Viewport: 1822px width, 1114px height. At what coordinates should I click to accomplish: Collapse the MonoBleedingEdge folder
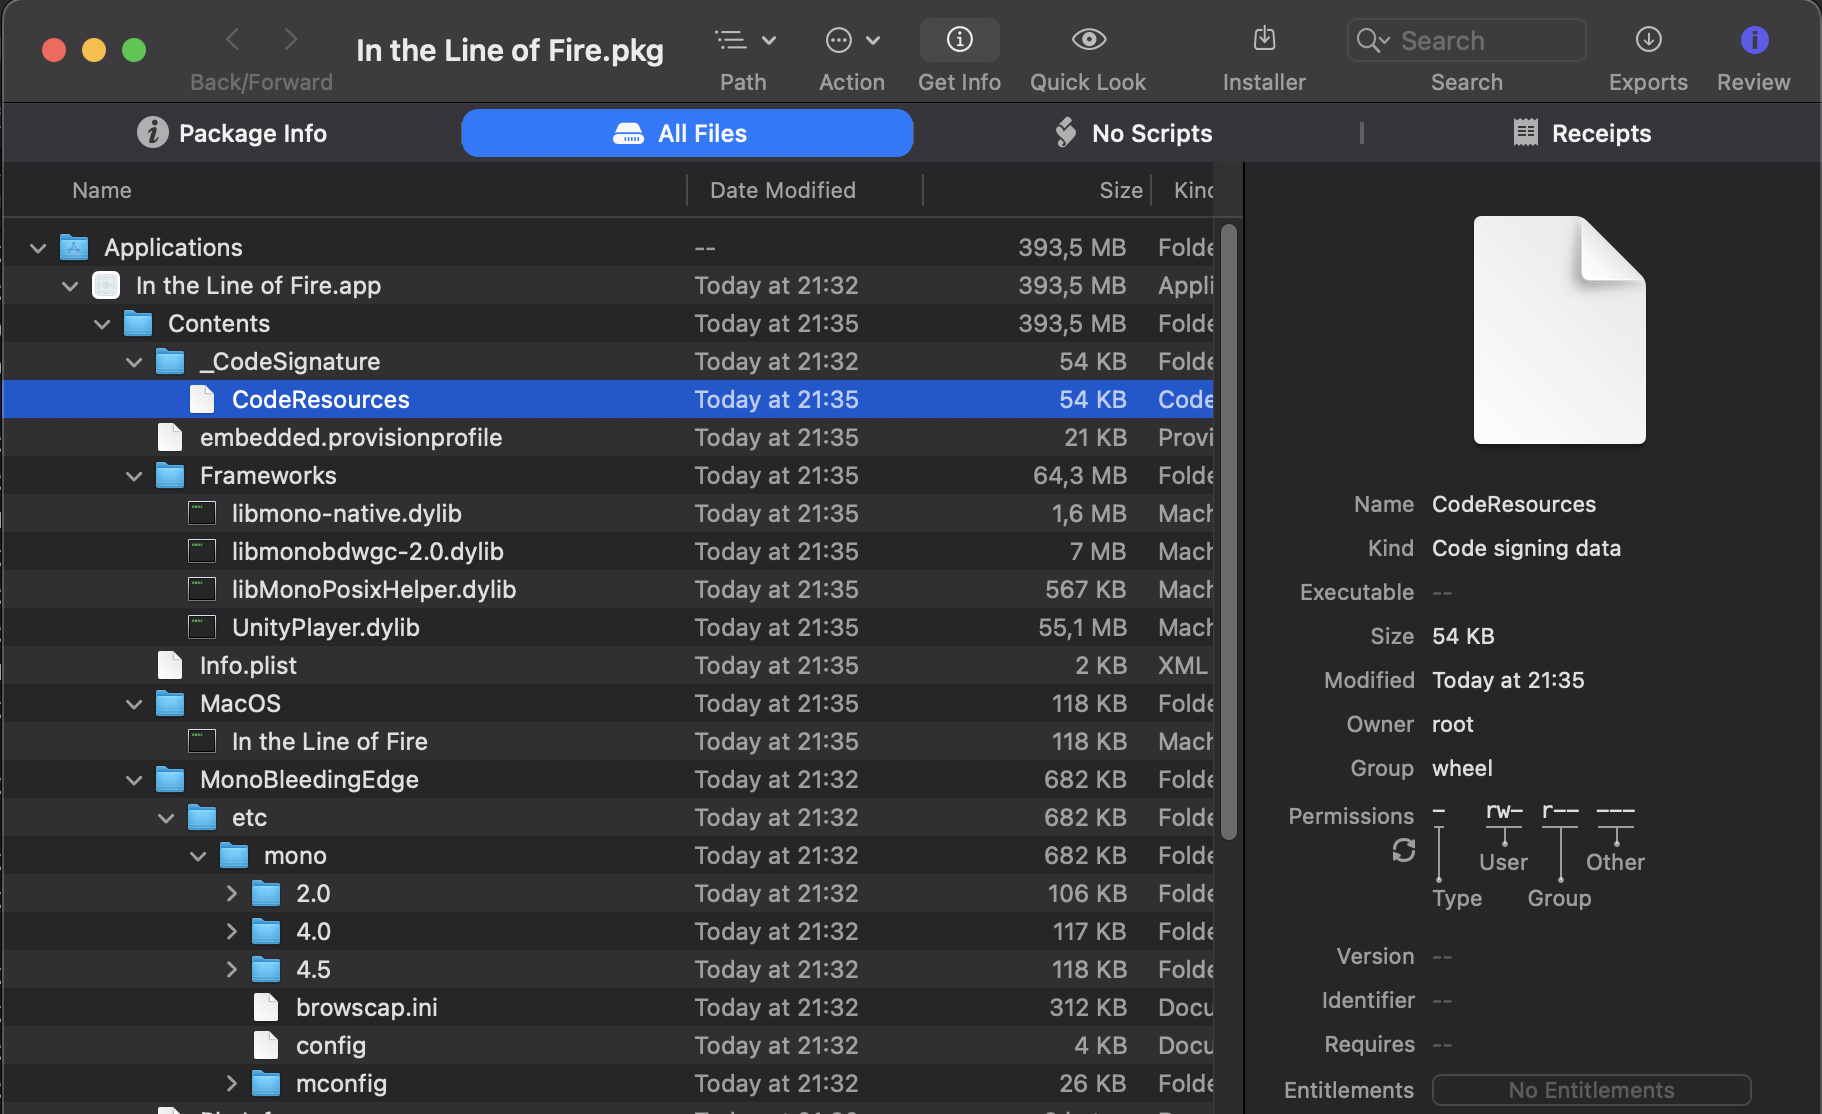[x=134, y=780]
